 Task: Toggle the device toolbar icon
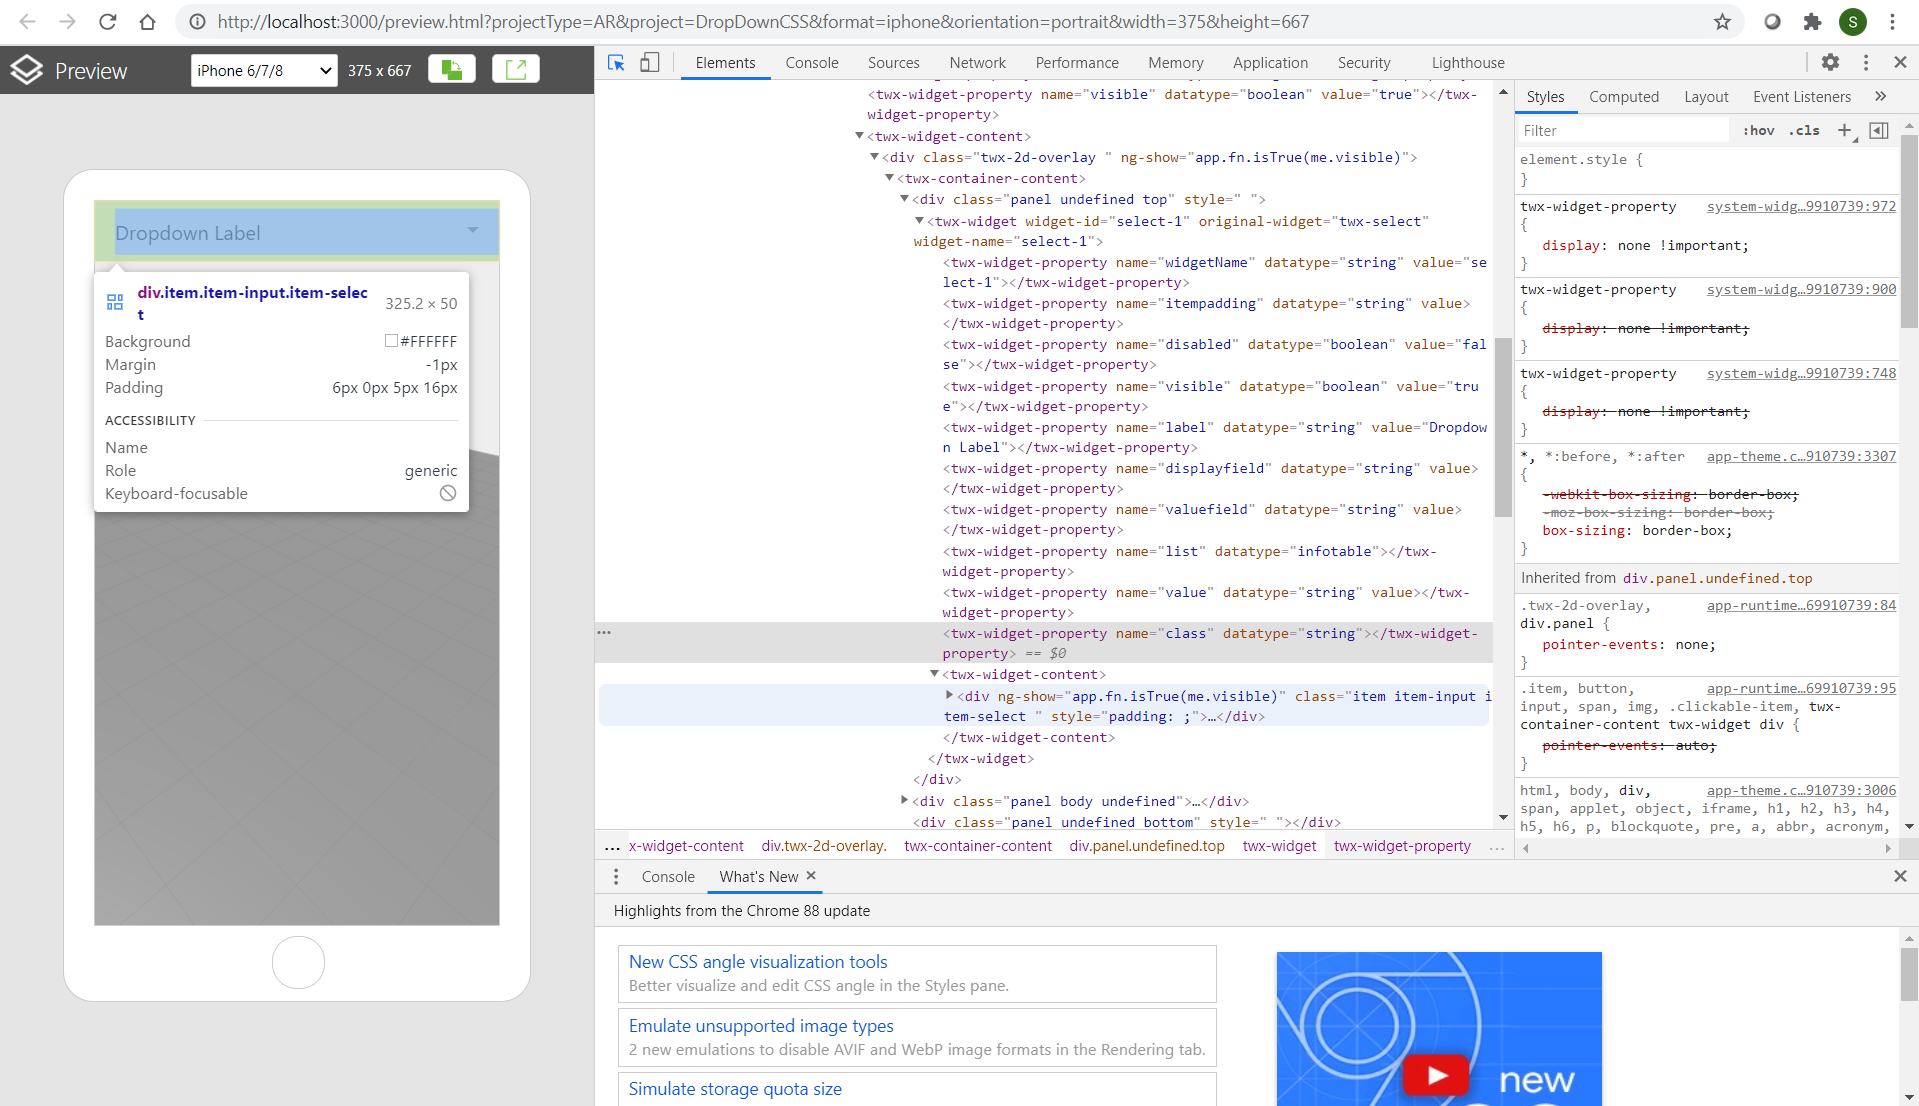coord(649,62)
